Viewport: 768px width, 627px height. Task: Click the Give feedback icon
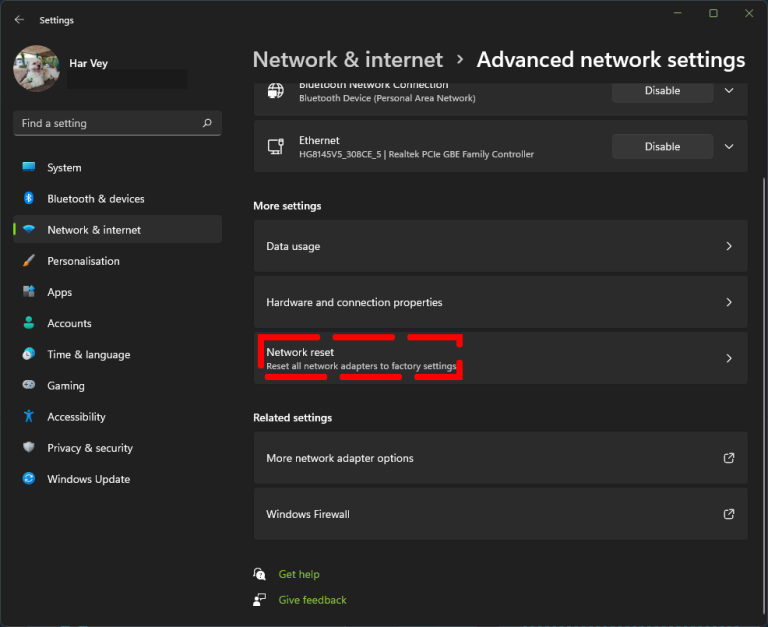click(260, 600)
